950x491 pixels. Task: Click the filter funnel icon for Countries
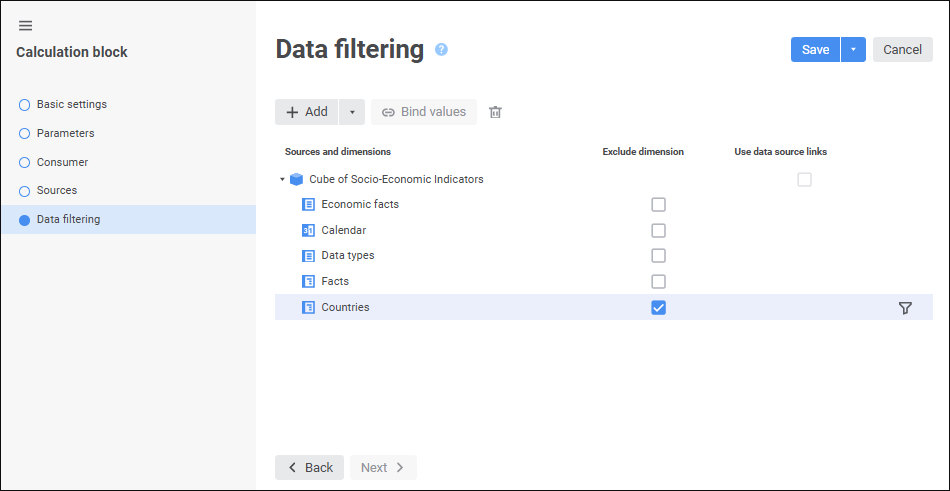pyautogui.click(x=905, y=308)
